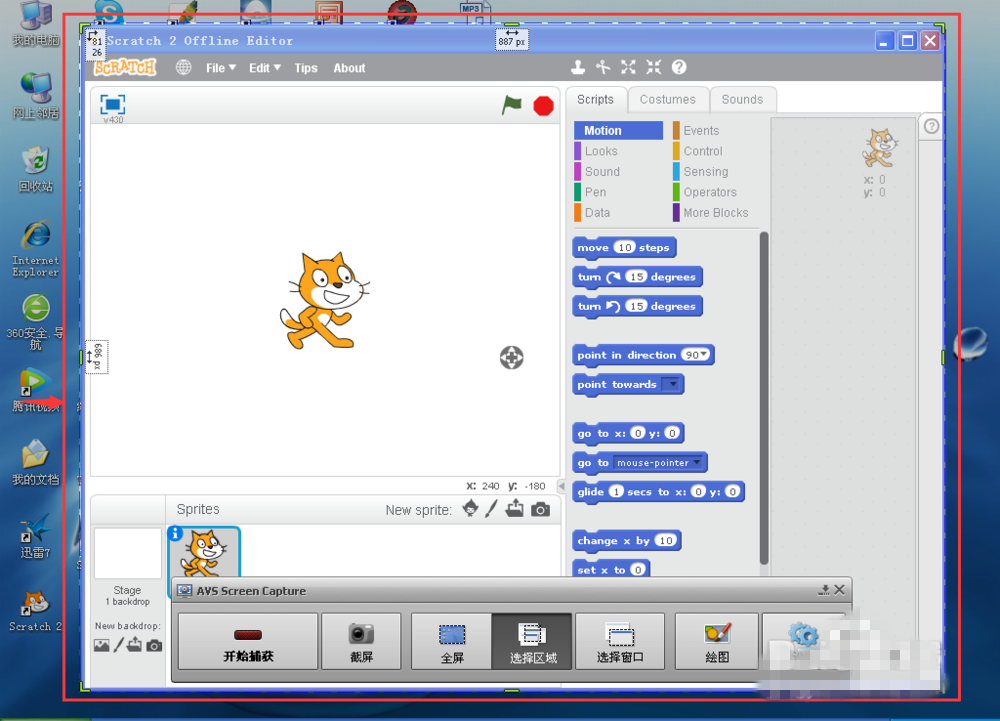This screenshot has height=721, width=1000.
Task: Open block help question mark tool
Action: coord(679,68)
